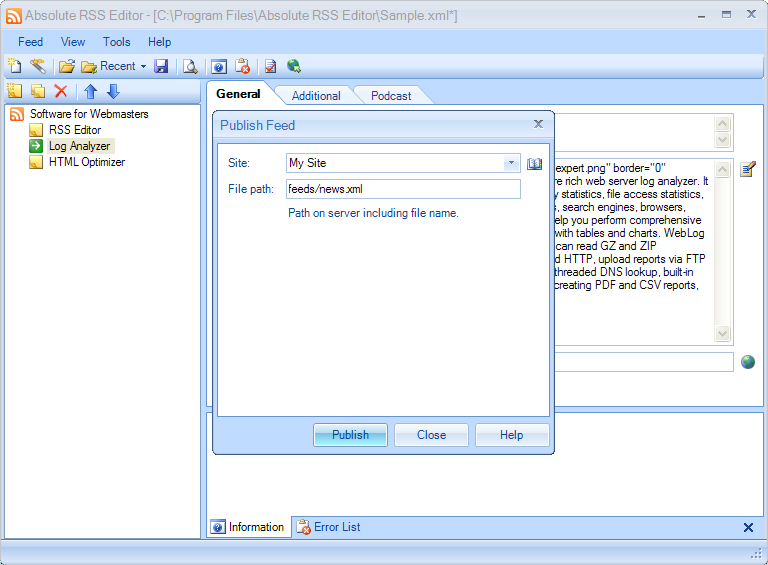Duplicate the selected item icon
The height and width of the screenshot is (565, 768).
[38, 91]
